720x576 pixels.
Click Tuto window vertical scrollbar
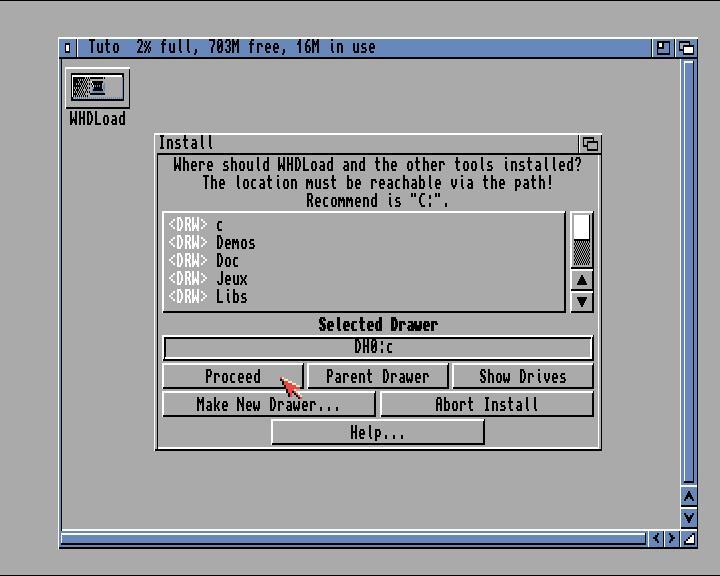click(688, 272)
